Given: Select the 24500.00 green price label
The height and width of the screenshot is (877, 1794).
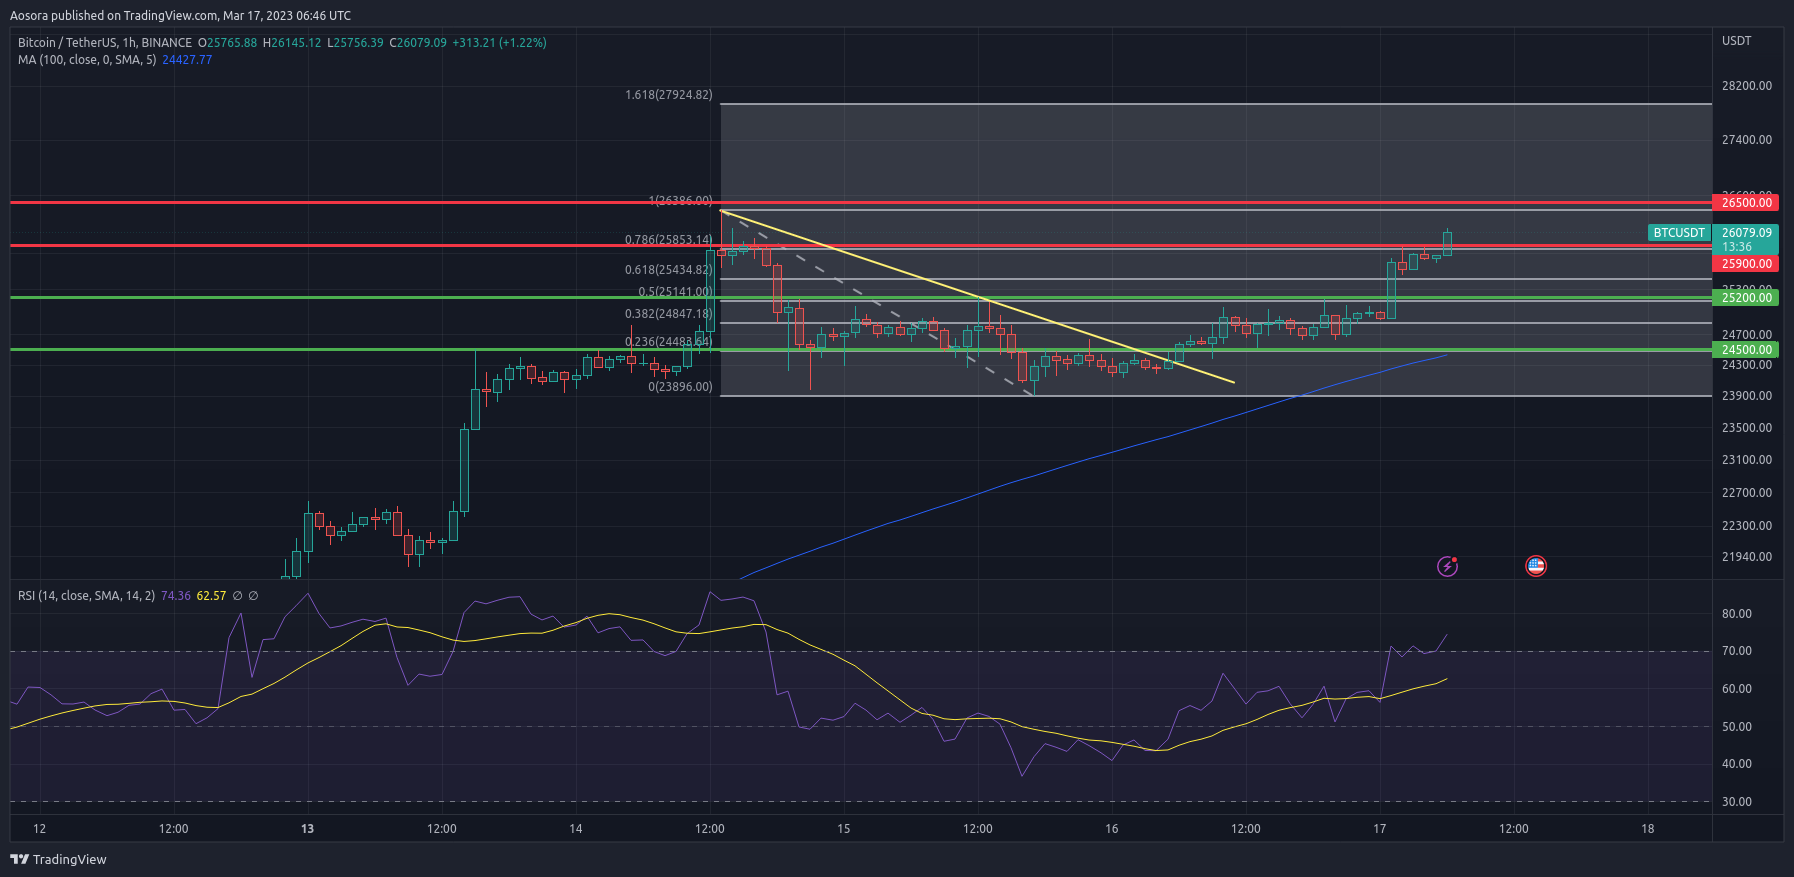Looking at the screenshot, I should [x=1746, y=350].
